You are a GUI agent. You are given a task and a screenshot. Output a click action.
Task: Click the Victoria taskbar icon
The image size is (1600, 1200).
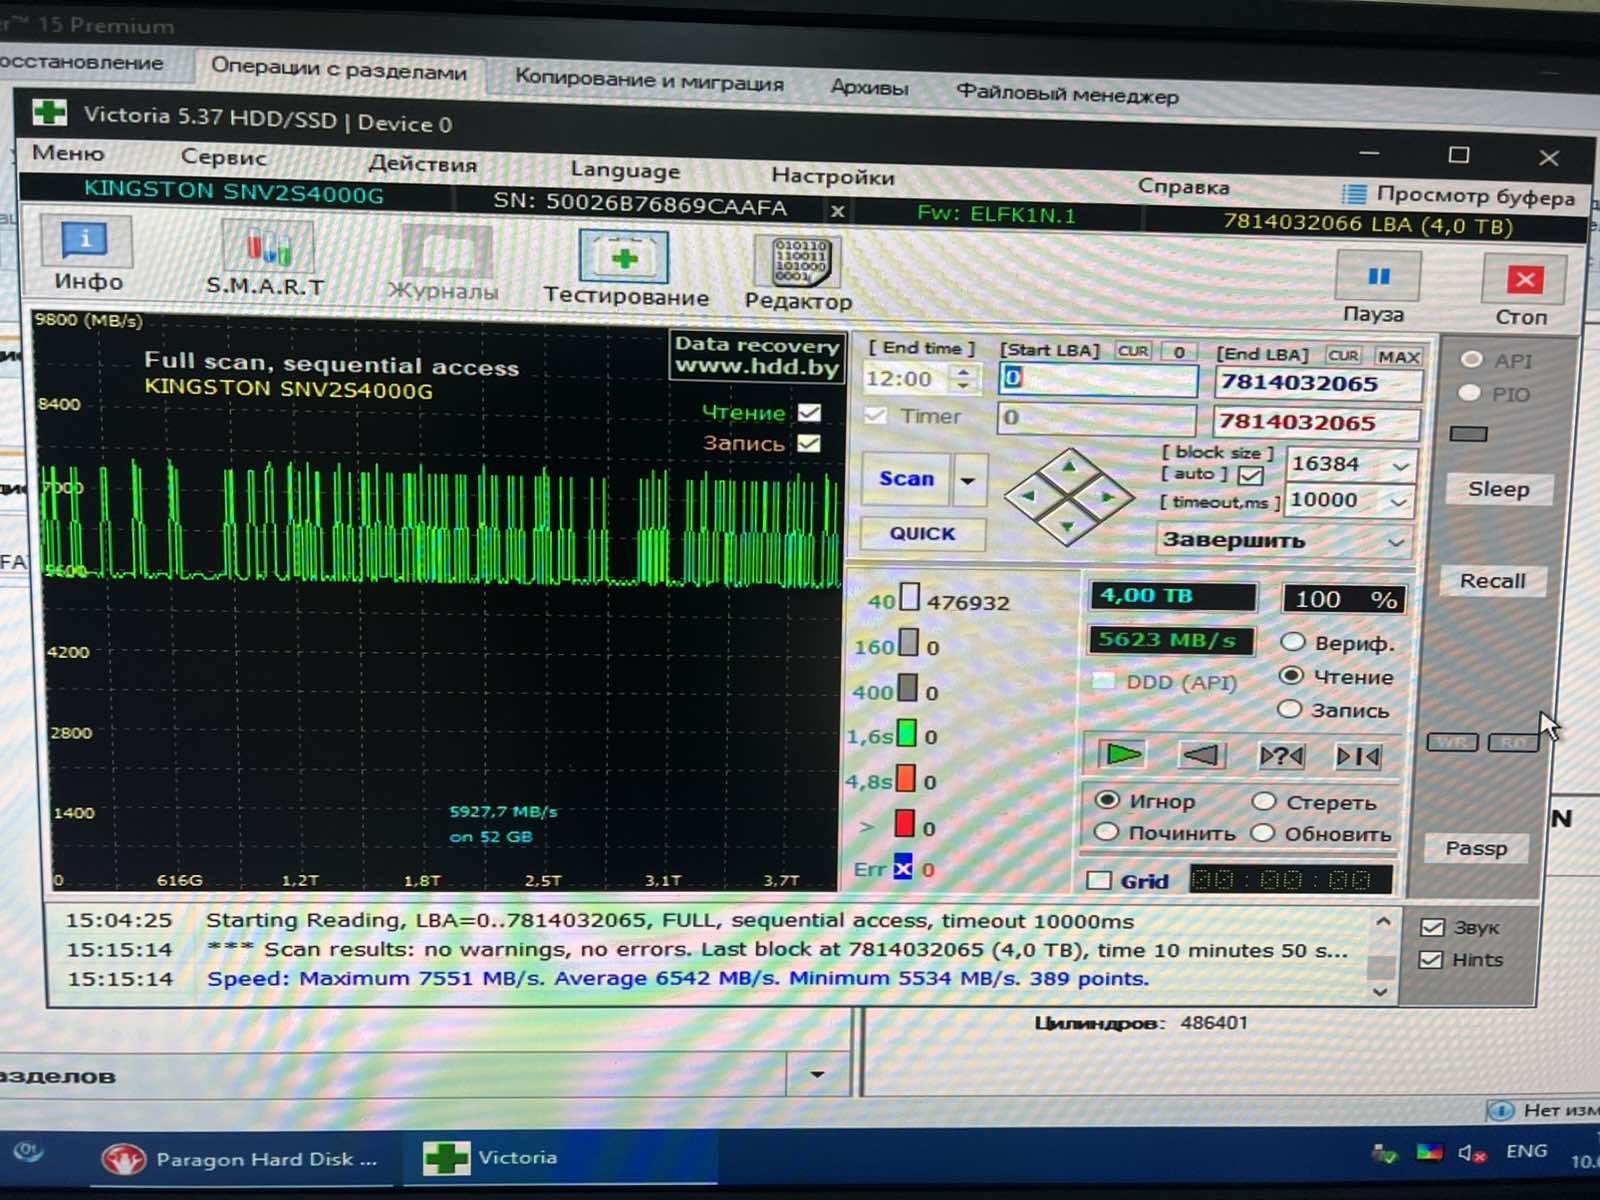pyautogui.click(x=560, y=1158)
